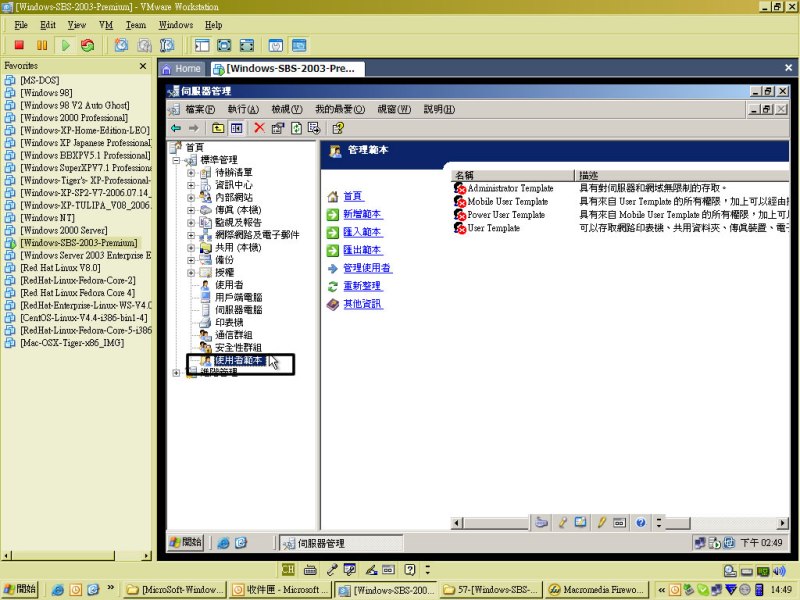Expand the 共用 (本機) tree node

[x=191, y=247]
